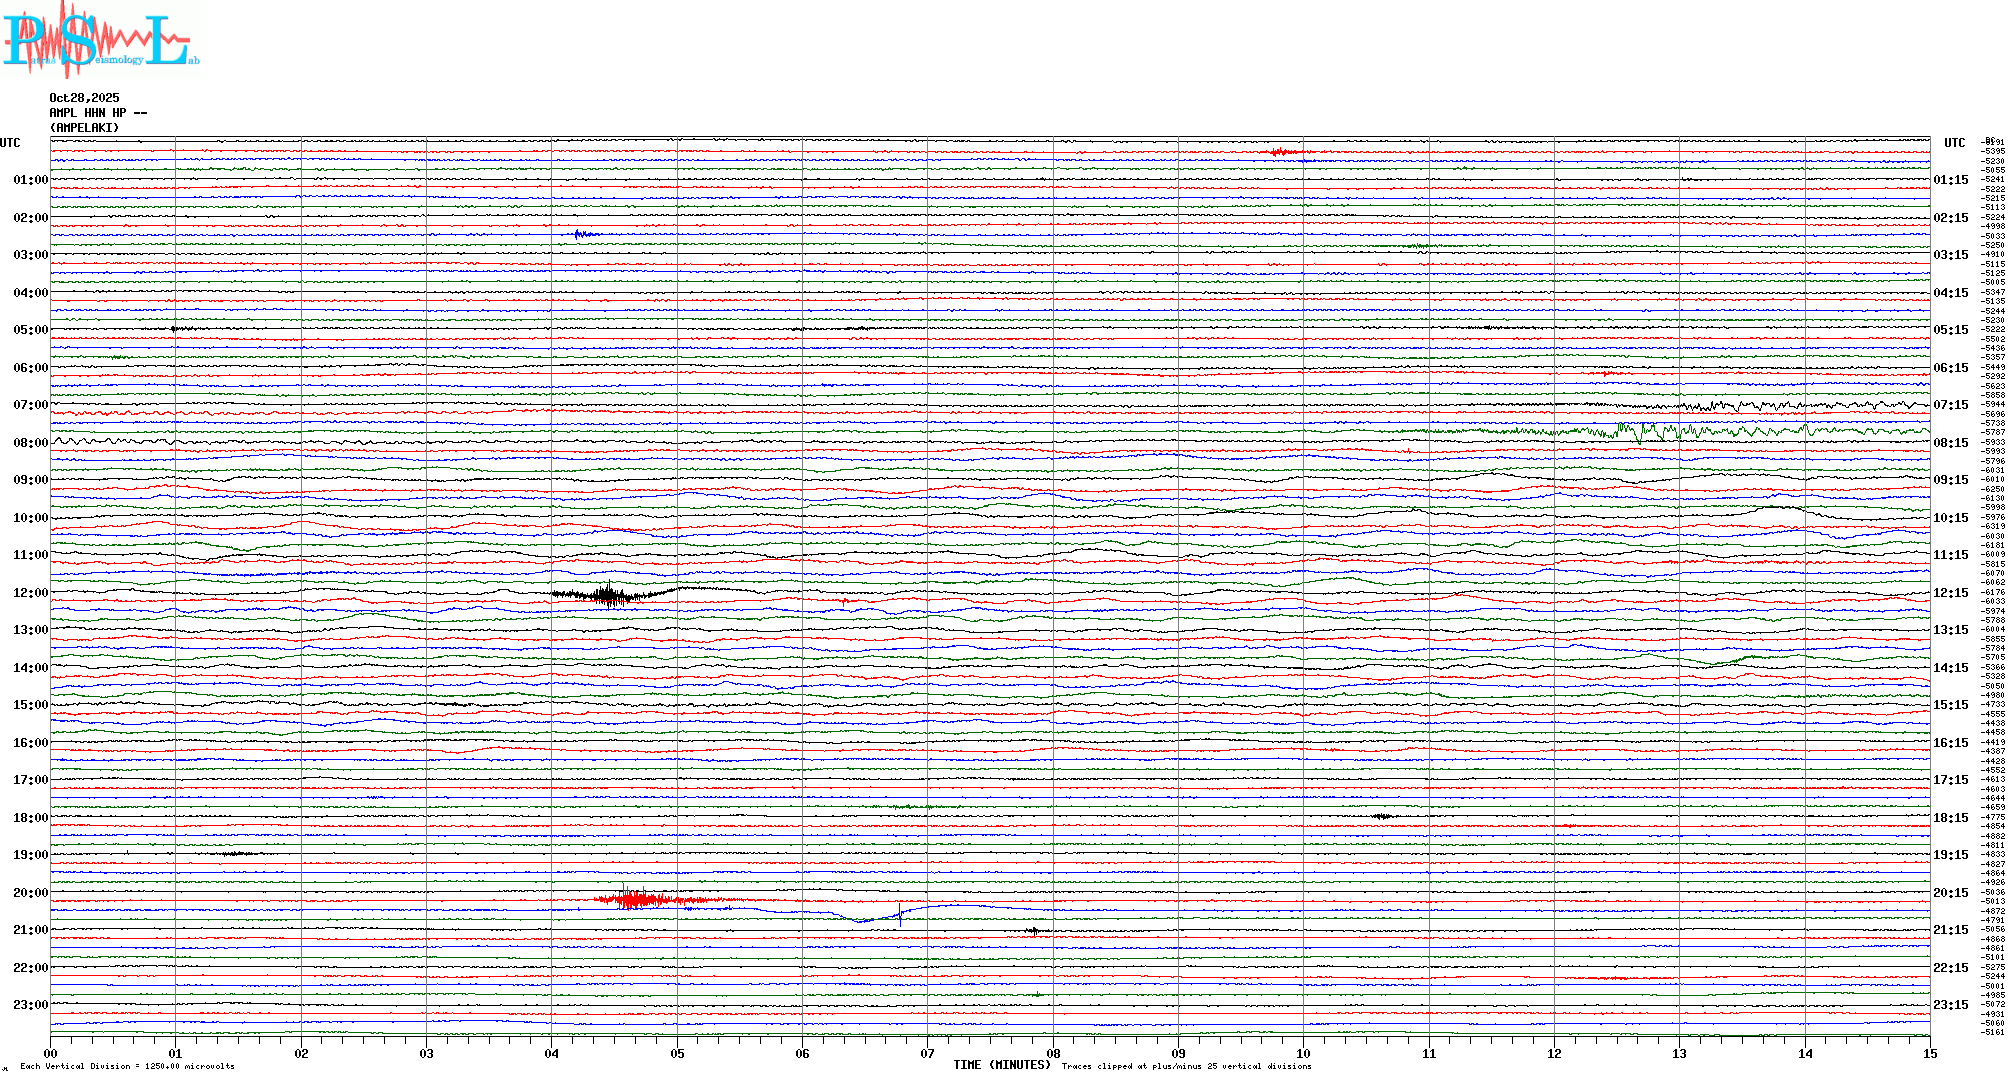Click the green disturbance near minute 13

click(1640, 432)
